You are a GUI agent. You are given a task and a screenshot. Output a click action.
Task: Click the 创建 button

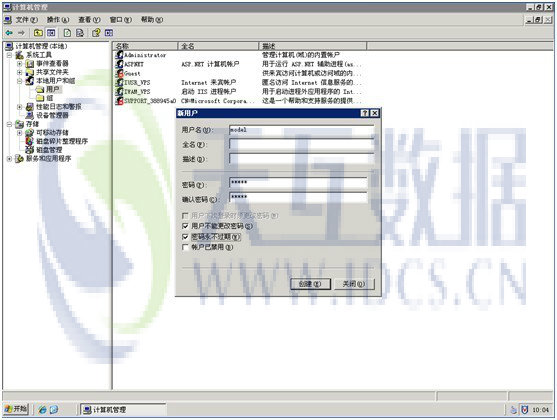pos(310,284)
